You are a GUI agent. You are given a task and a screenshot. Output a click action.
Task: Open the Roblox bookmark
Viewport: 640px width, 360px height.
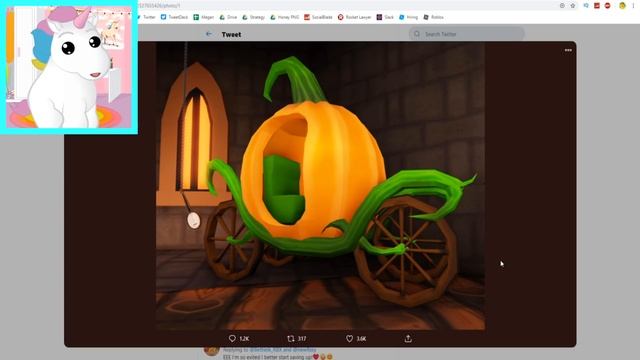coord(433,17)
